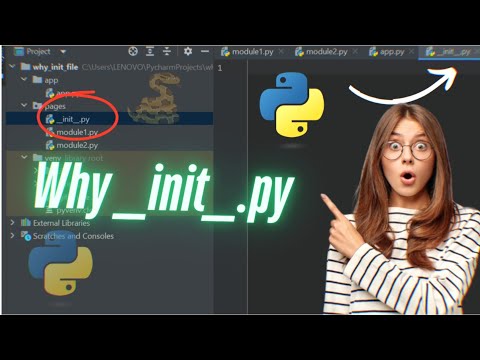Collapse the venv folder chevron
The width and height of the screenshot is (480, 360).
[x=24, y=157]
